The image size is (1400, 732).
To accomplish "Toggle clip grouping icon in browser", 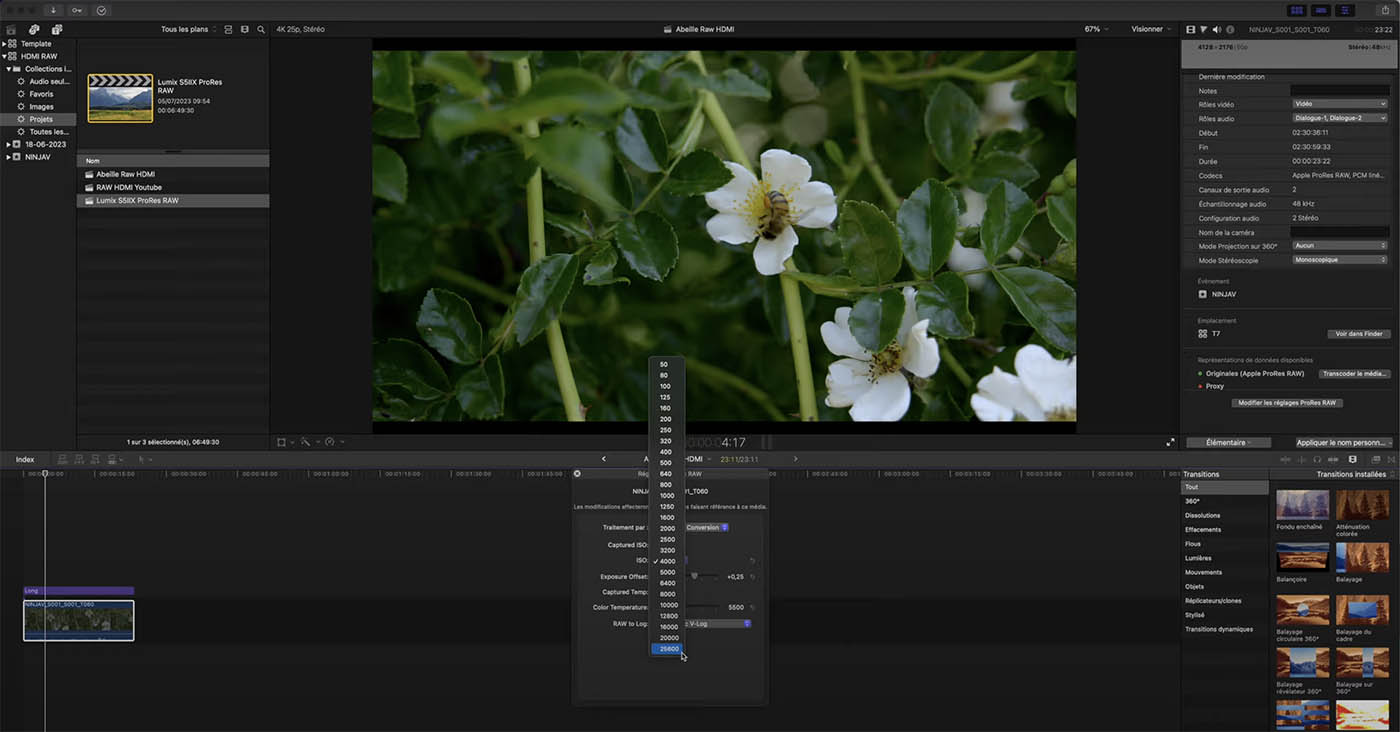I will 228,29.
